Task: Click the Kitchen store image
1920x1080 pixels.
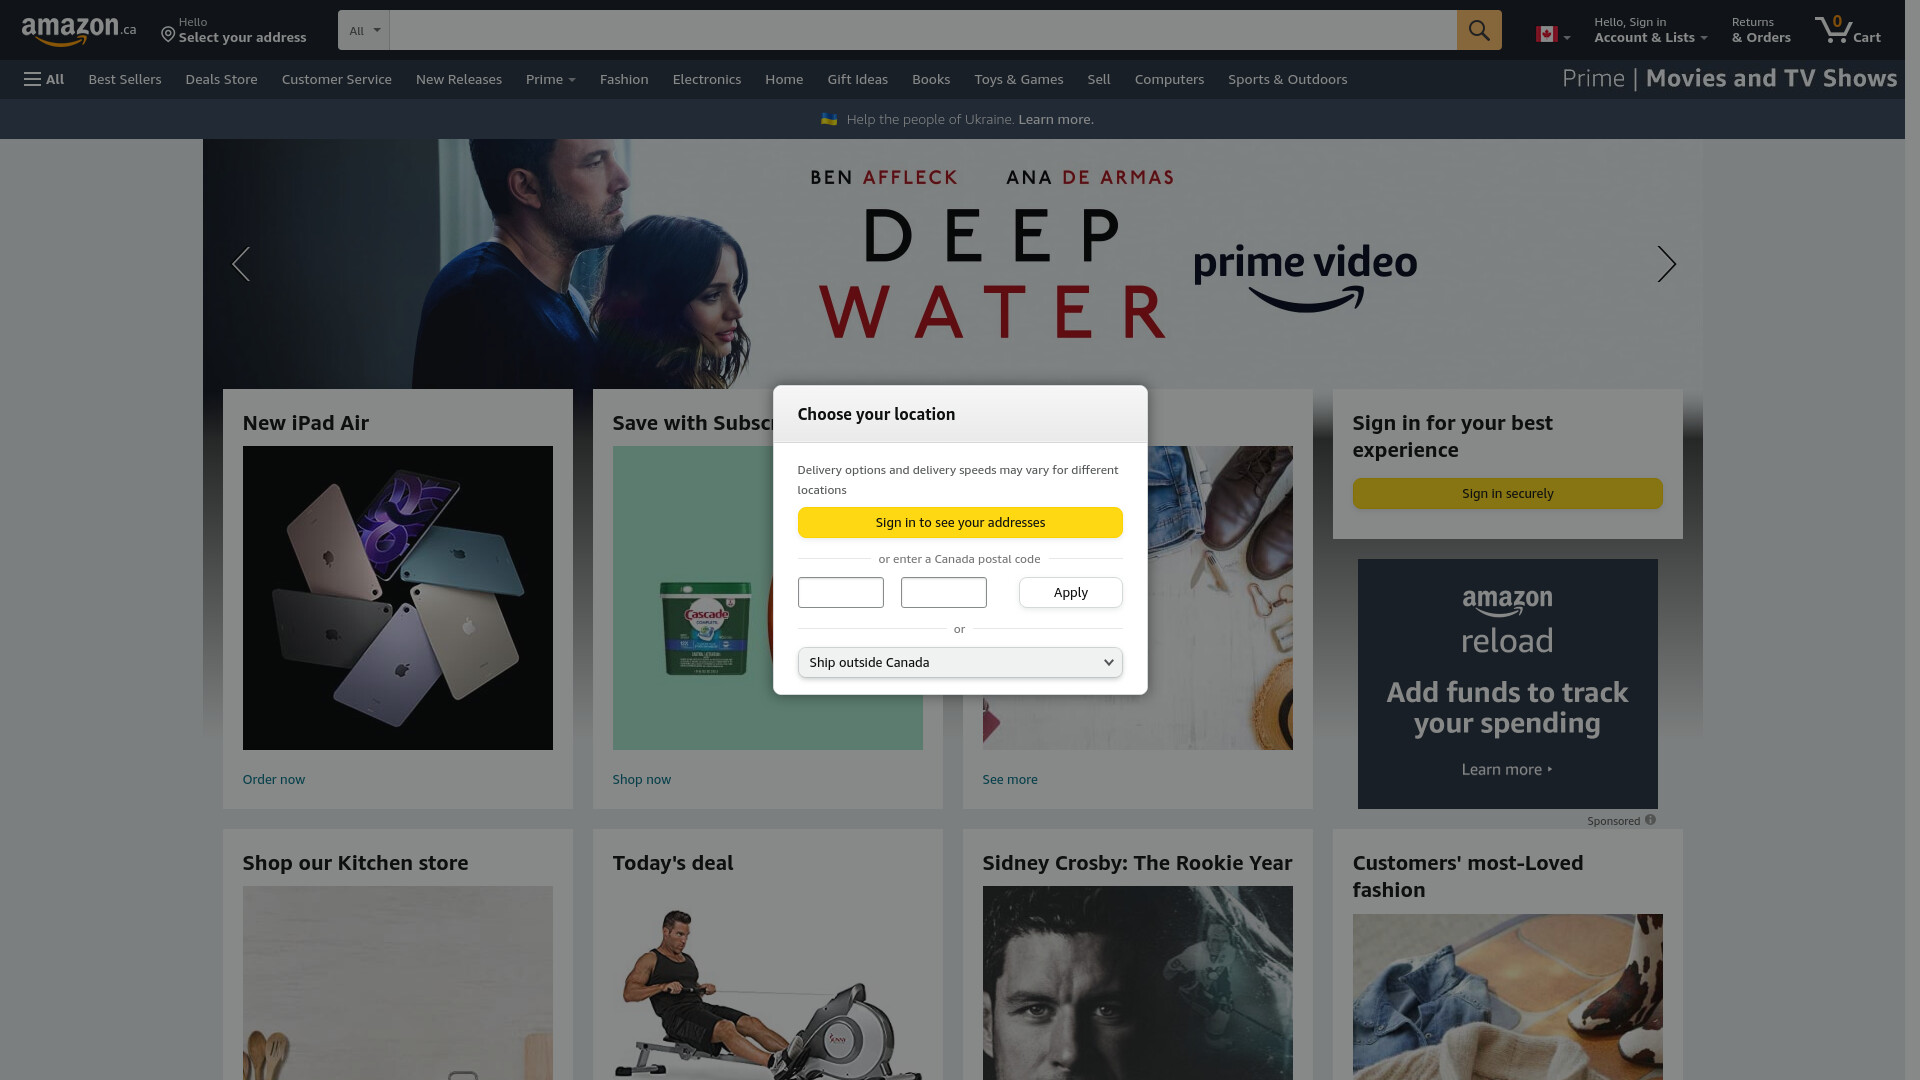Action: pos(397,983)
